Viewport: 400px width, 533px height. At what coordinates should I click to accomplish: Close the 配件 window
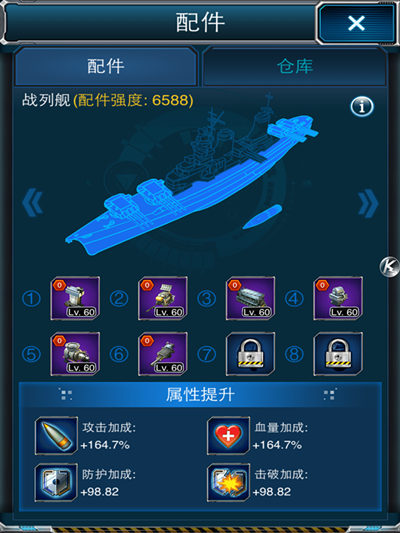tap(356, 23)
